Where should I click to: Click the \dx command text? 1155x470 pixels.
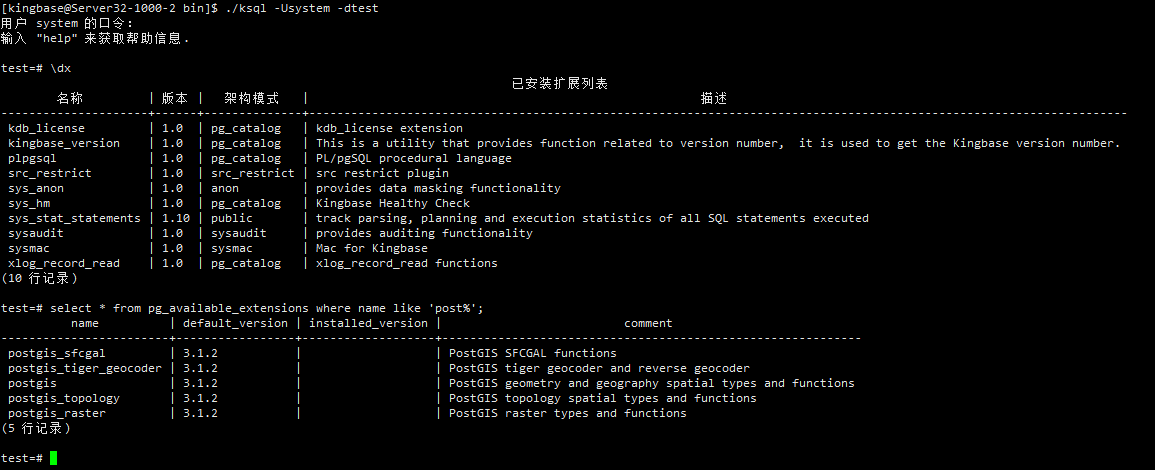60,68
